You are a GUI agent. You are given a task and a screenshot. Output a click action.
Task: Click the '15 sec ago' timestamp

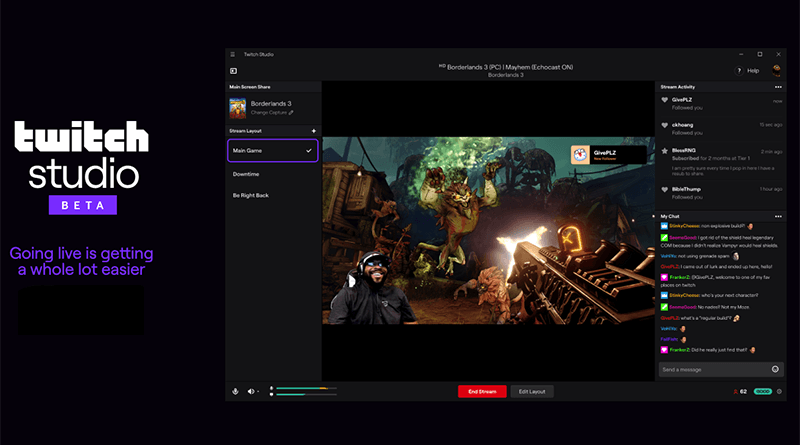(770, 125)
